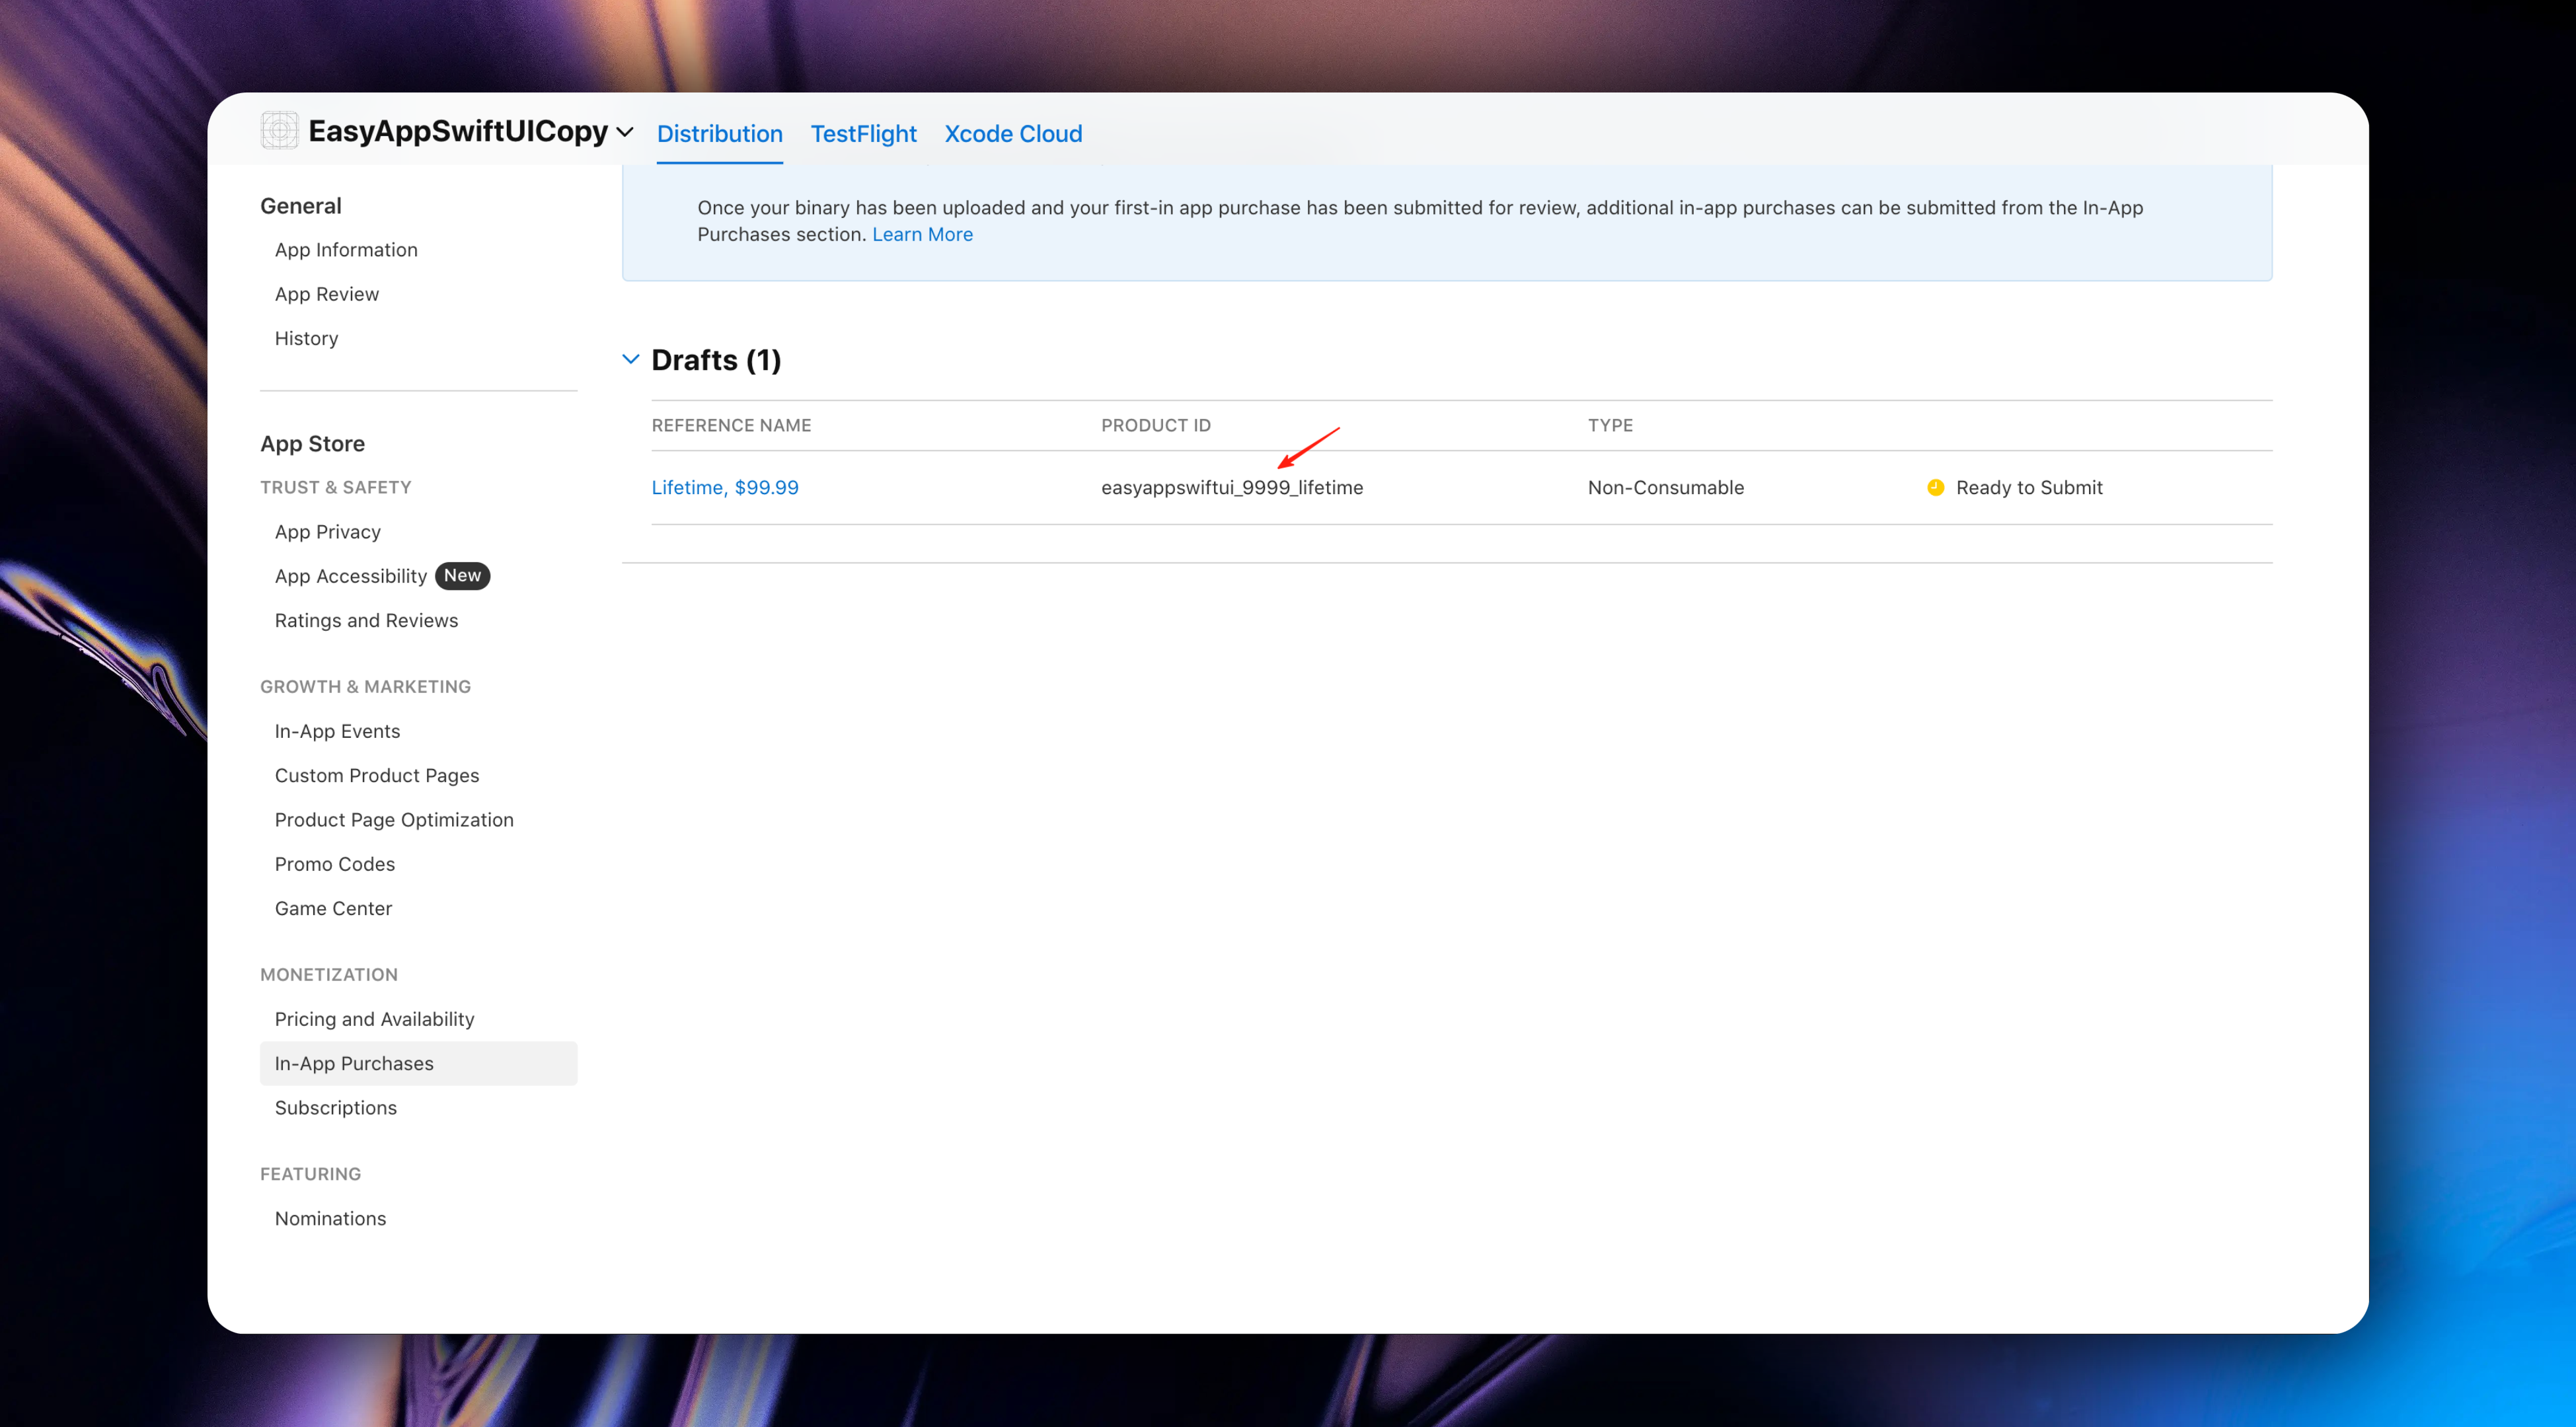Go to App Review section
The image size is (2576, 1427).
click(326, 294)
